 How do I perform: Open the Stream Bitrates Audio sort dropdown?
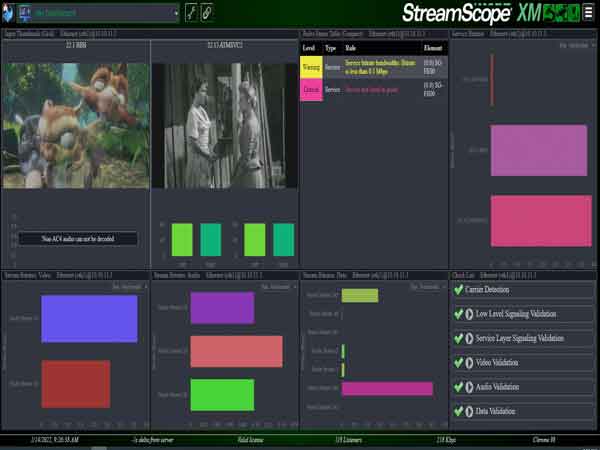tap(278, 286)
